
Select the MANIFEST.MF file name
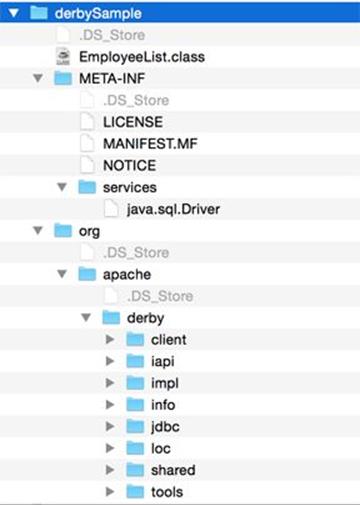[x=150, y=144]
